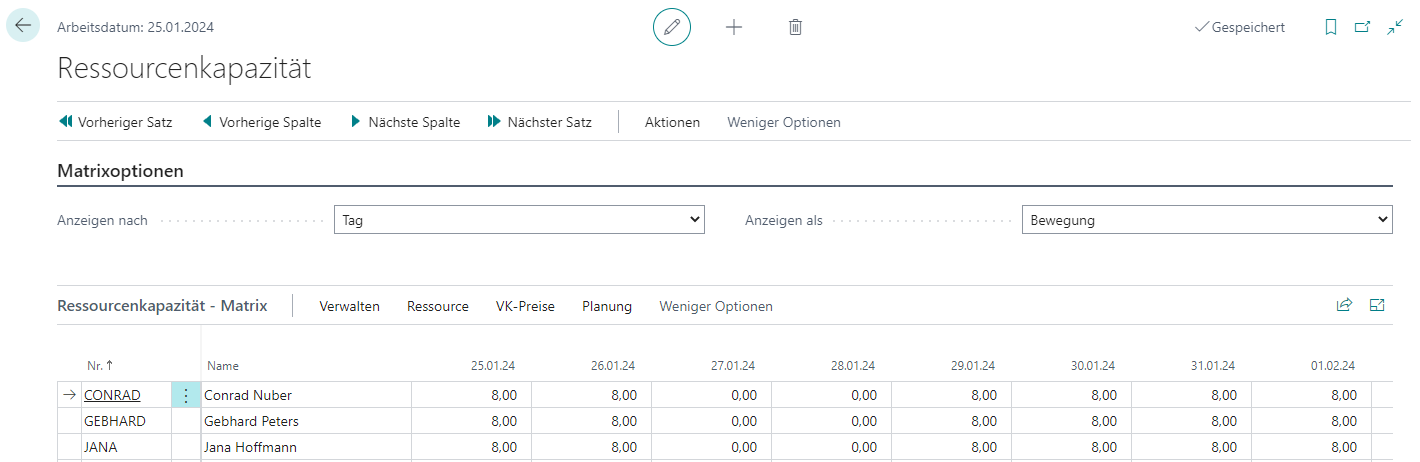Viewport: 1420px width, 462px height.
Task: Delete record with trash icon
Action: coord(795,27)
